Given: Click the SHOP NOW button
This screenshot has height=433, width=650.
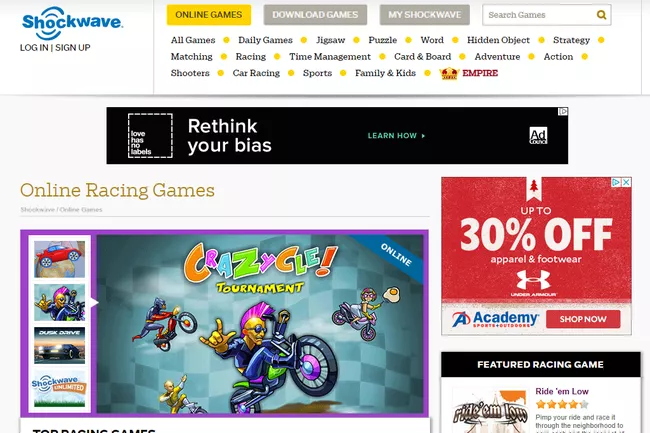Looking at the screenshot, I should [x=583, y=319].
